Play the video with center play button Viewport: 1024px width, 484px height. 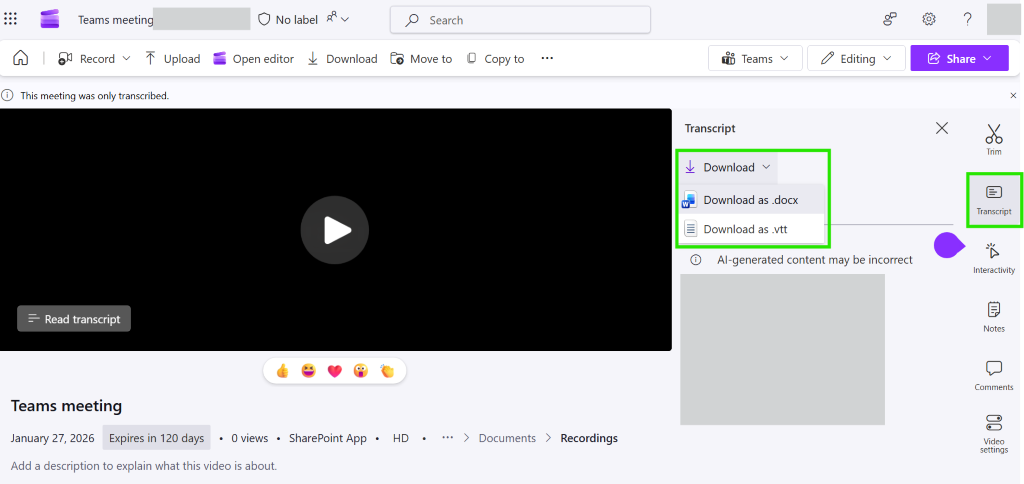(335, 230)
